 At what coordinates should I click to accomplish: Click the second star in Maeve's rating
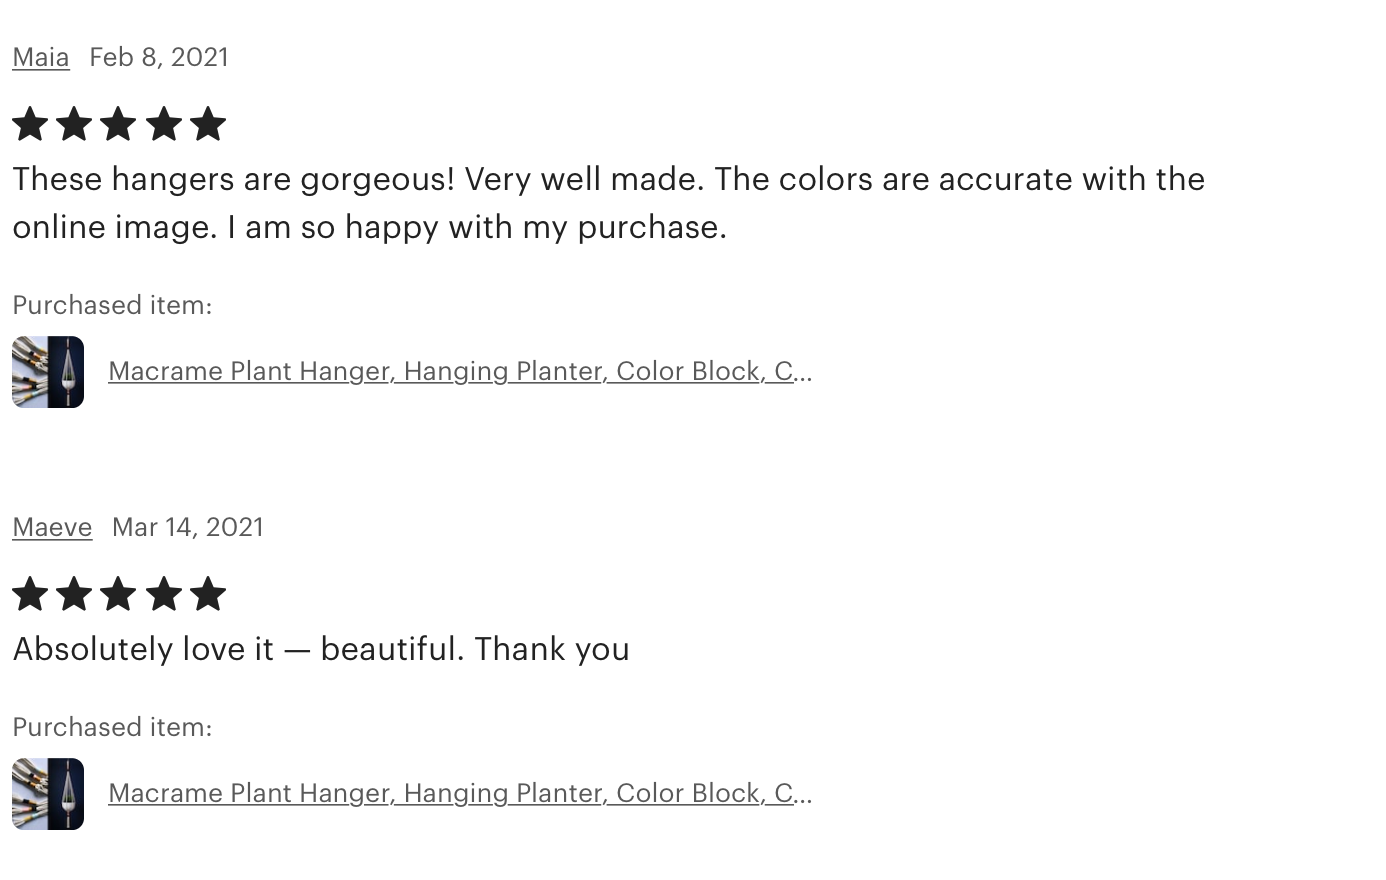coord(74,594)
